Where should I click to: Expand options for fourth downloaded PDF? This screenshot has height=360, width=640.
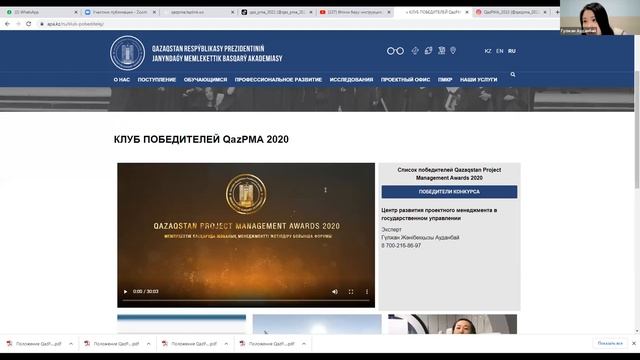coord(304,344)
